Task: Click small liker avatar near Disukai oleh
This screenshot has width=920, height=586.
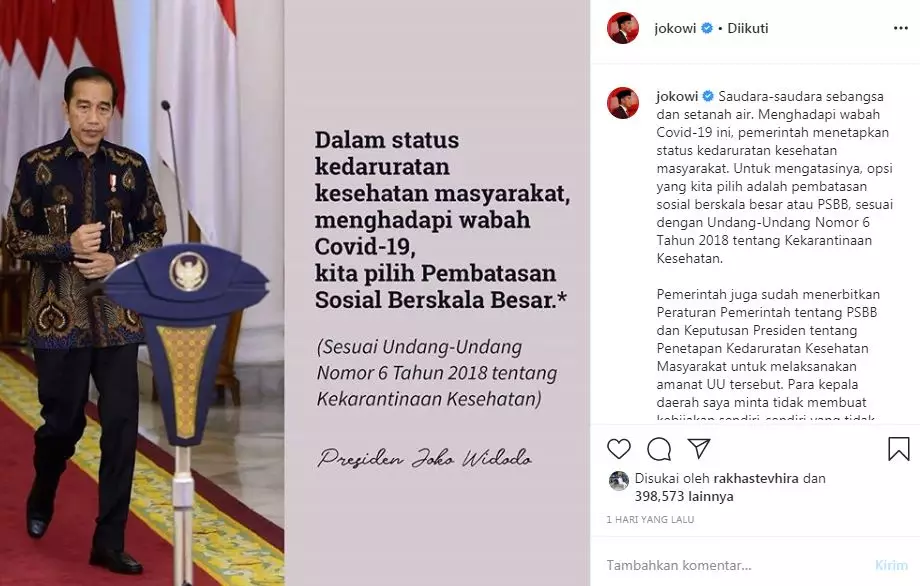Action: [618, 480]
